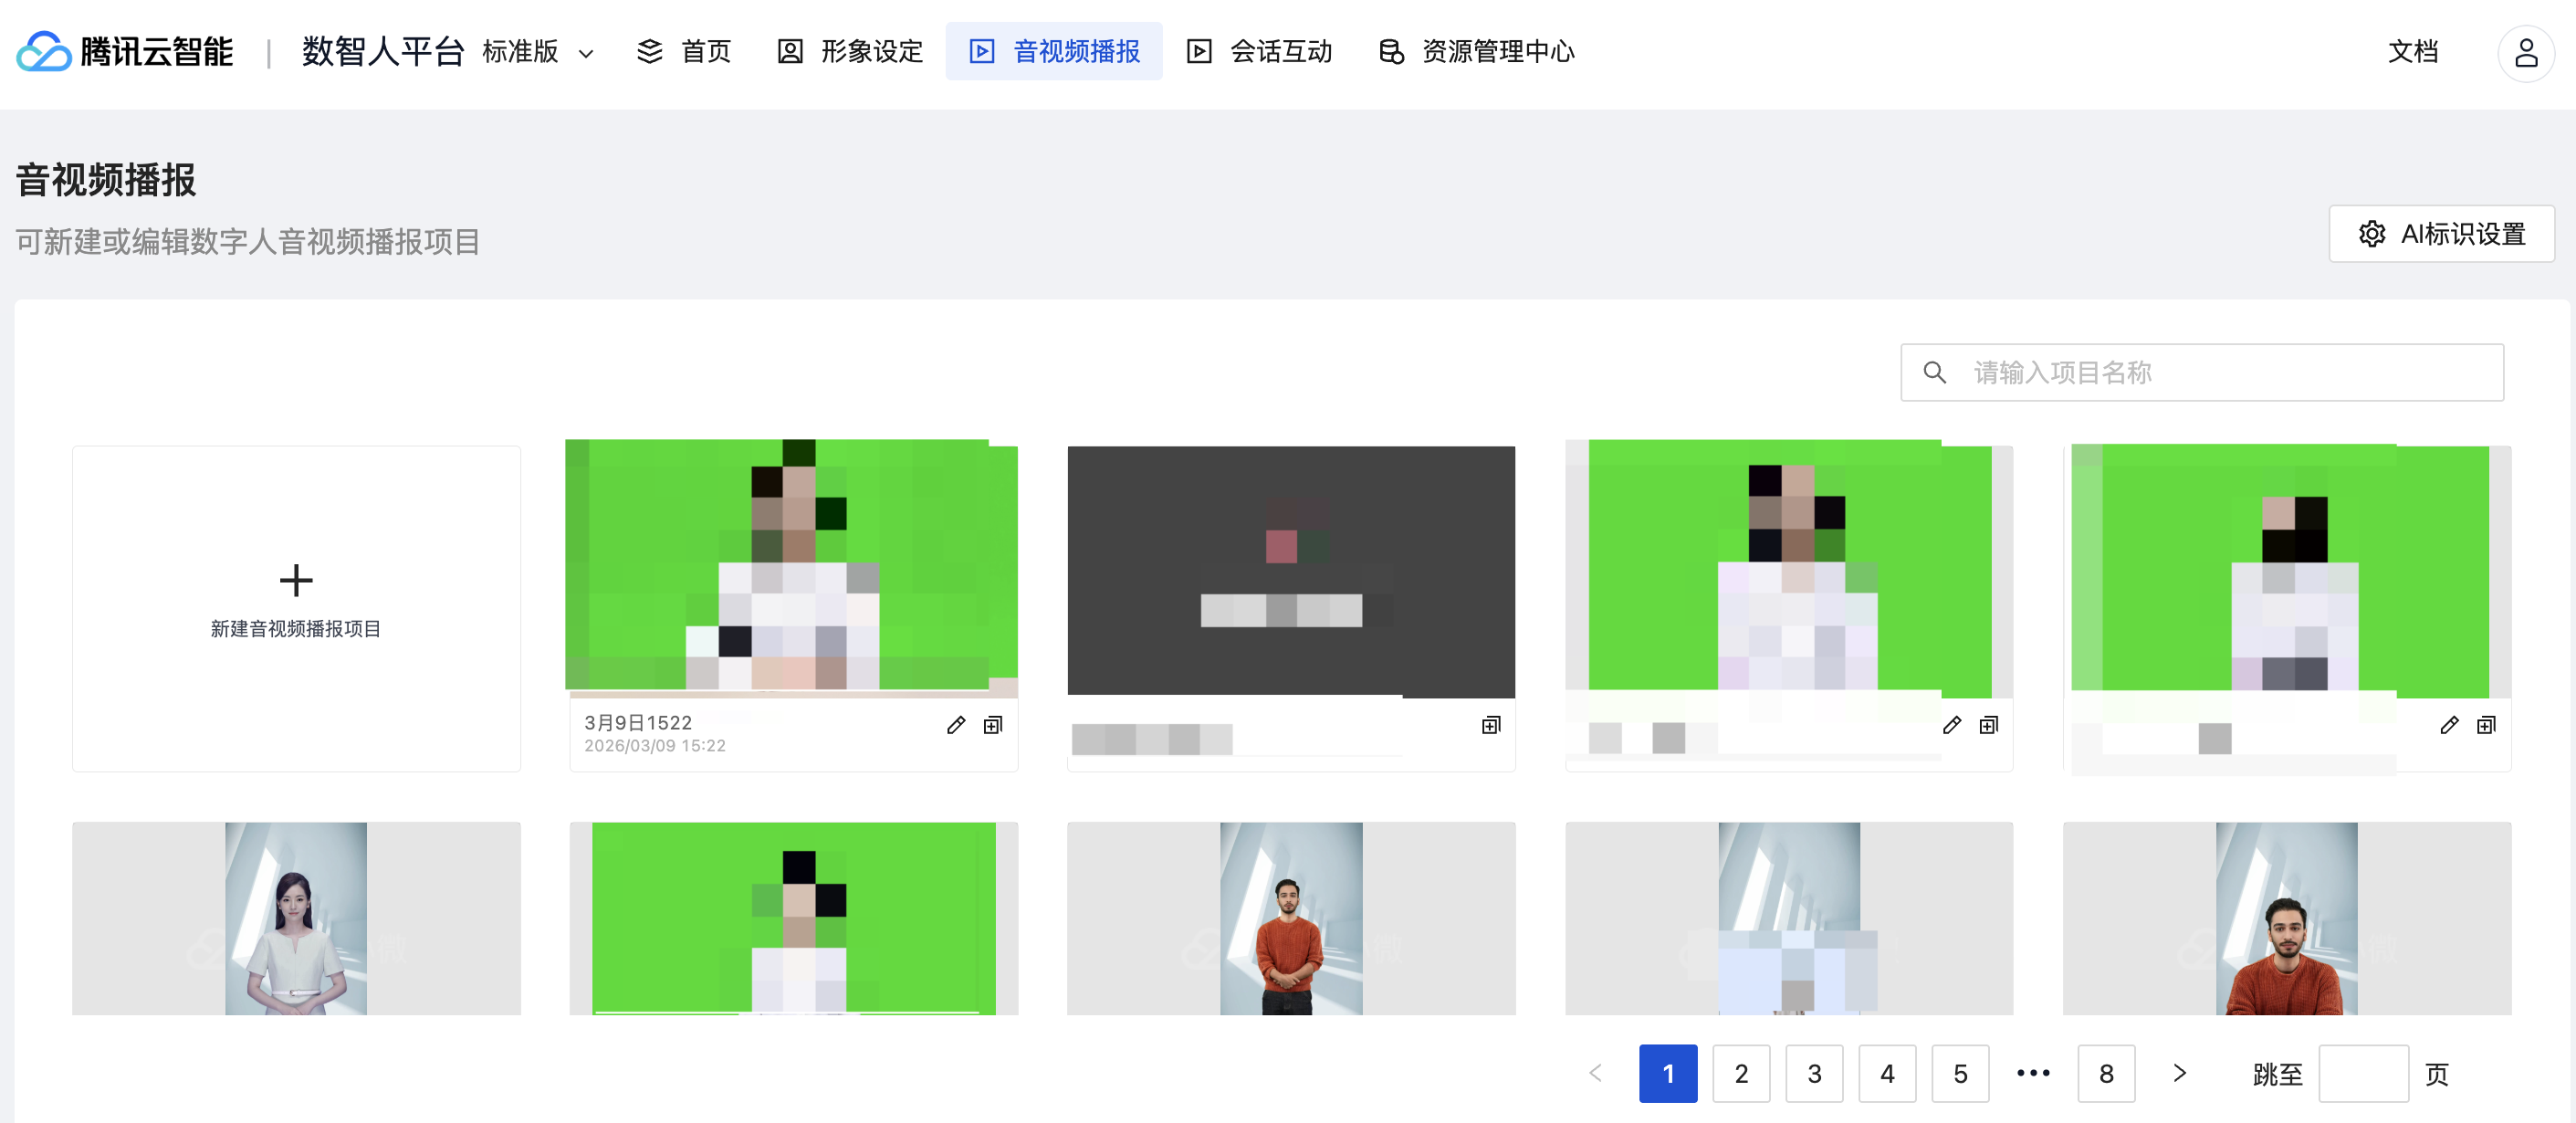Click copy icon under the dark gray thumbnail

1491,725
